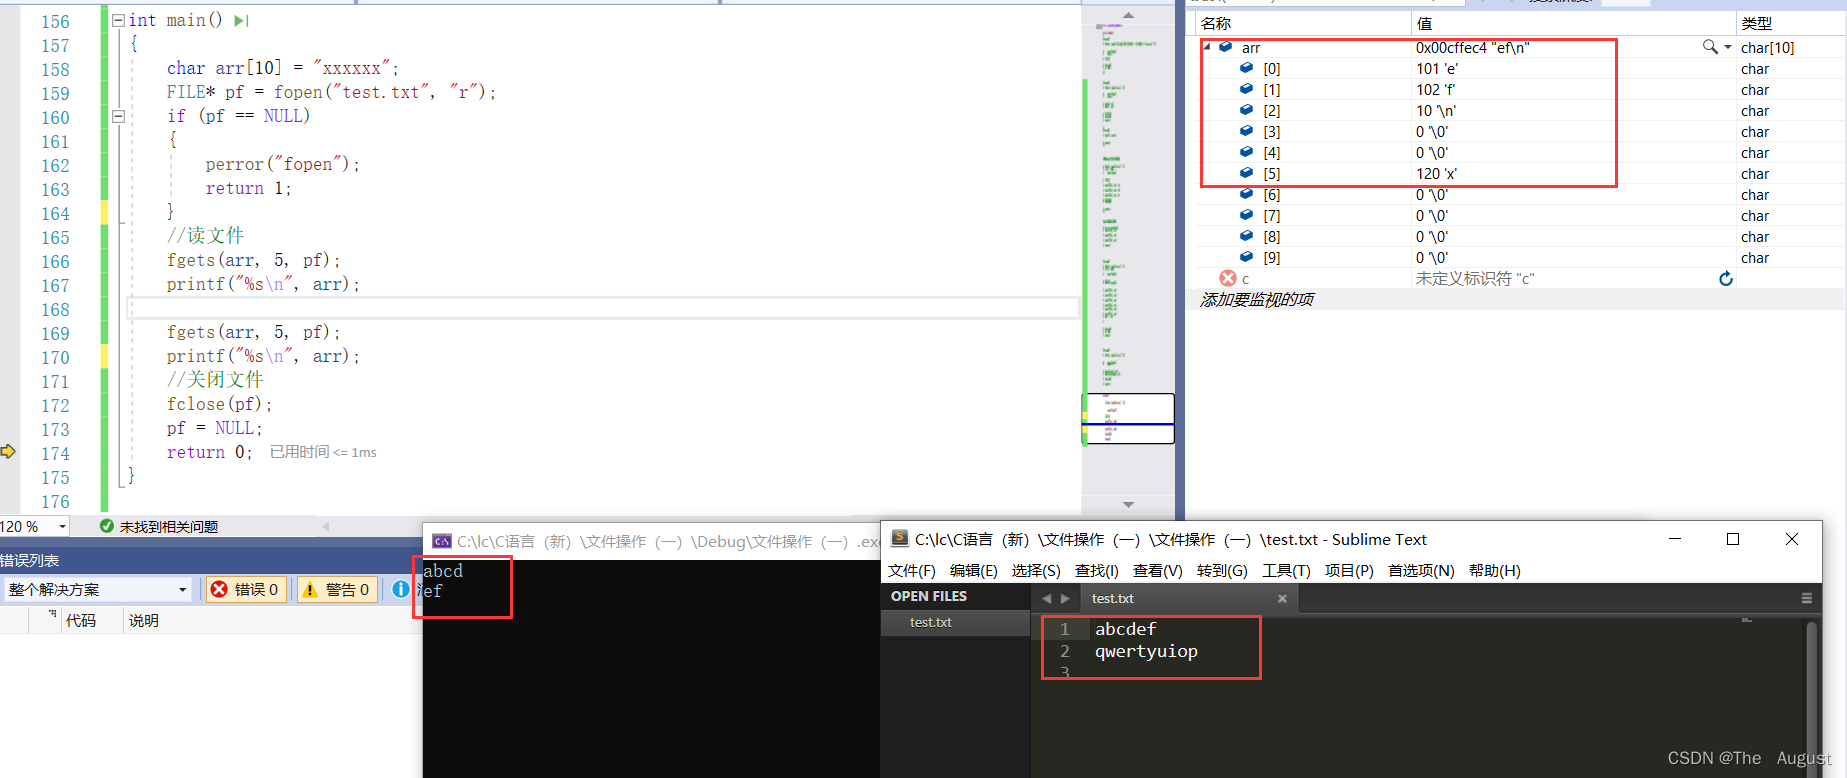Click the 值 watch column header
This screenshot has height=778, width=1847.
point(1424,23)
